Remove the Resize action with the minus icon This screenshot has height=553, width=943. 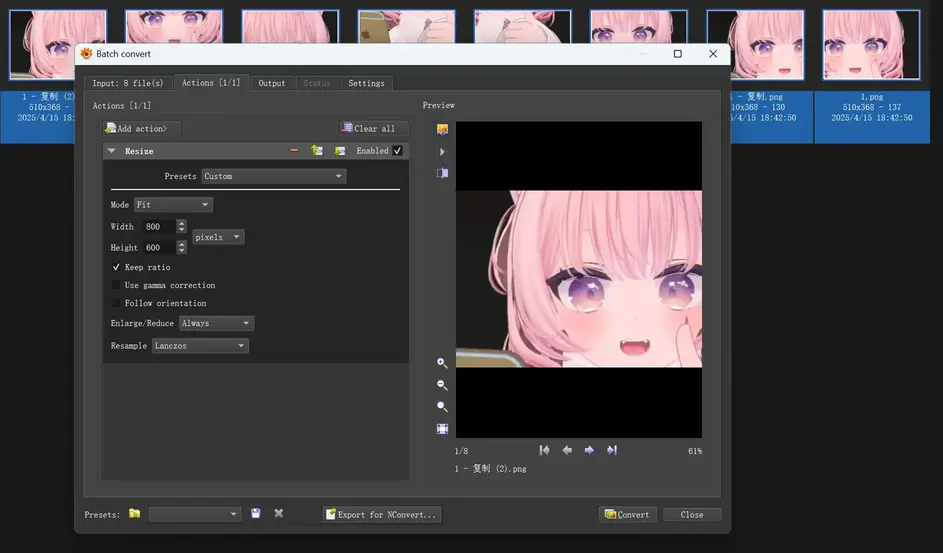tap(294, 151)
